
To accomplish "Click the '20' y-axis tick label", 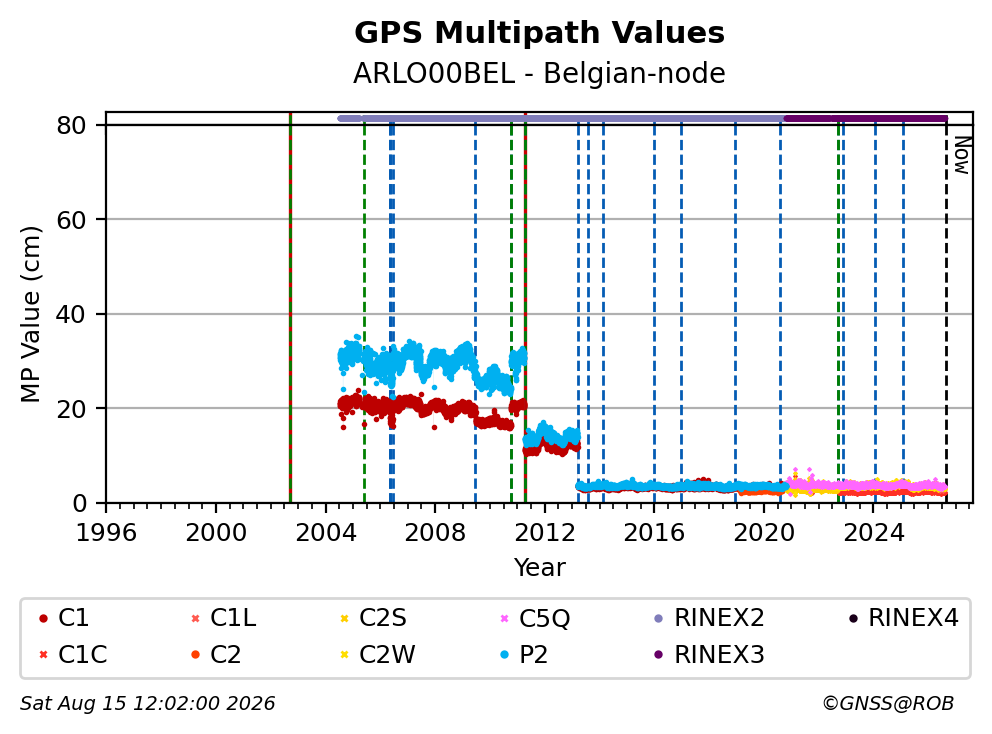I will (x=71, y=409).
